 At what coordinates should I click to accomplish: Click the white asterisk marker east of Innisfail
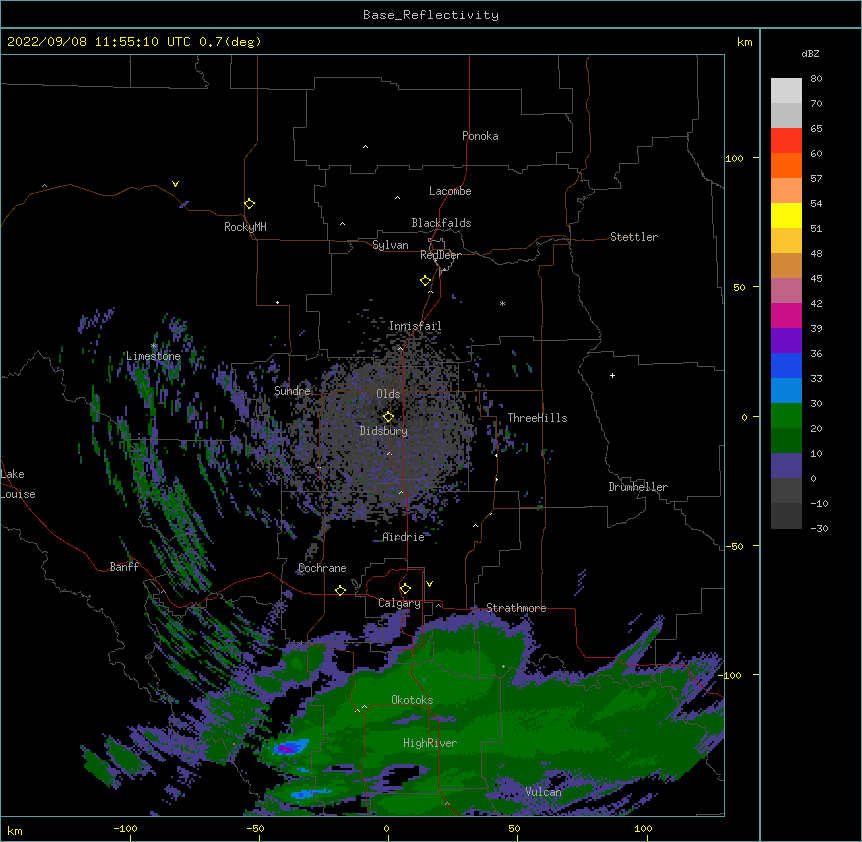(x=502, y=303)
